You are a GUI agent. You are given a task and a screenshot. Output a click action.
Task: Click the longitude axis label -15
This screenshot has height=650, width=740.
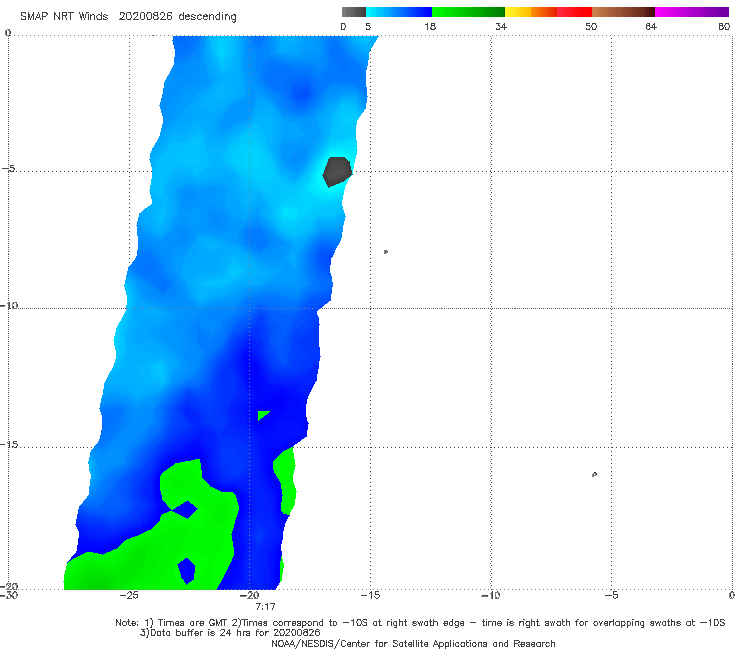coord(370,595)
